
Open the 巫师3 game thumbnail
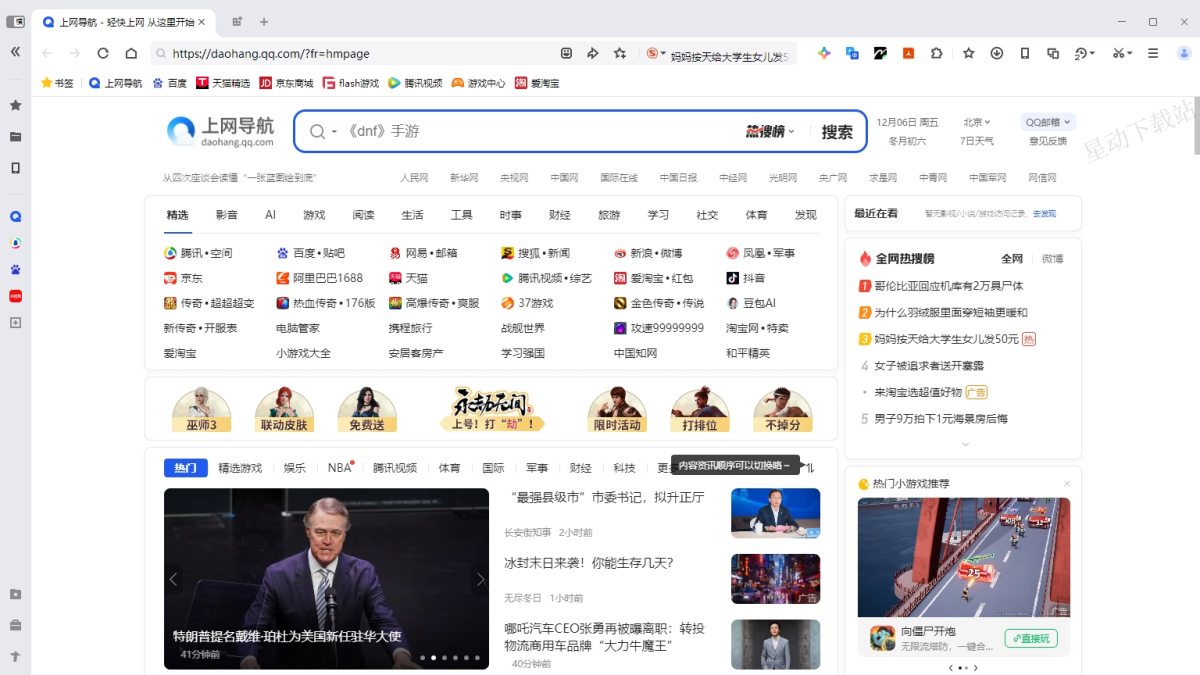pyautogui.click(x=201, y=409)
